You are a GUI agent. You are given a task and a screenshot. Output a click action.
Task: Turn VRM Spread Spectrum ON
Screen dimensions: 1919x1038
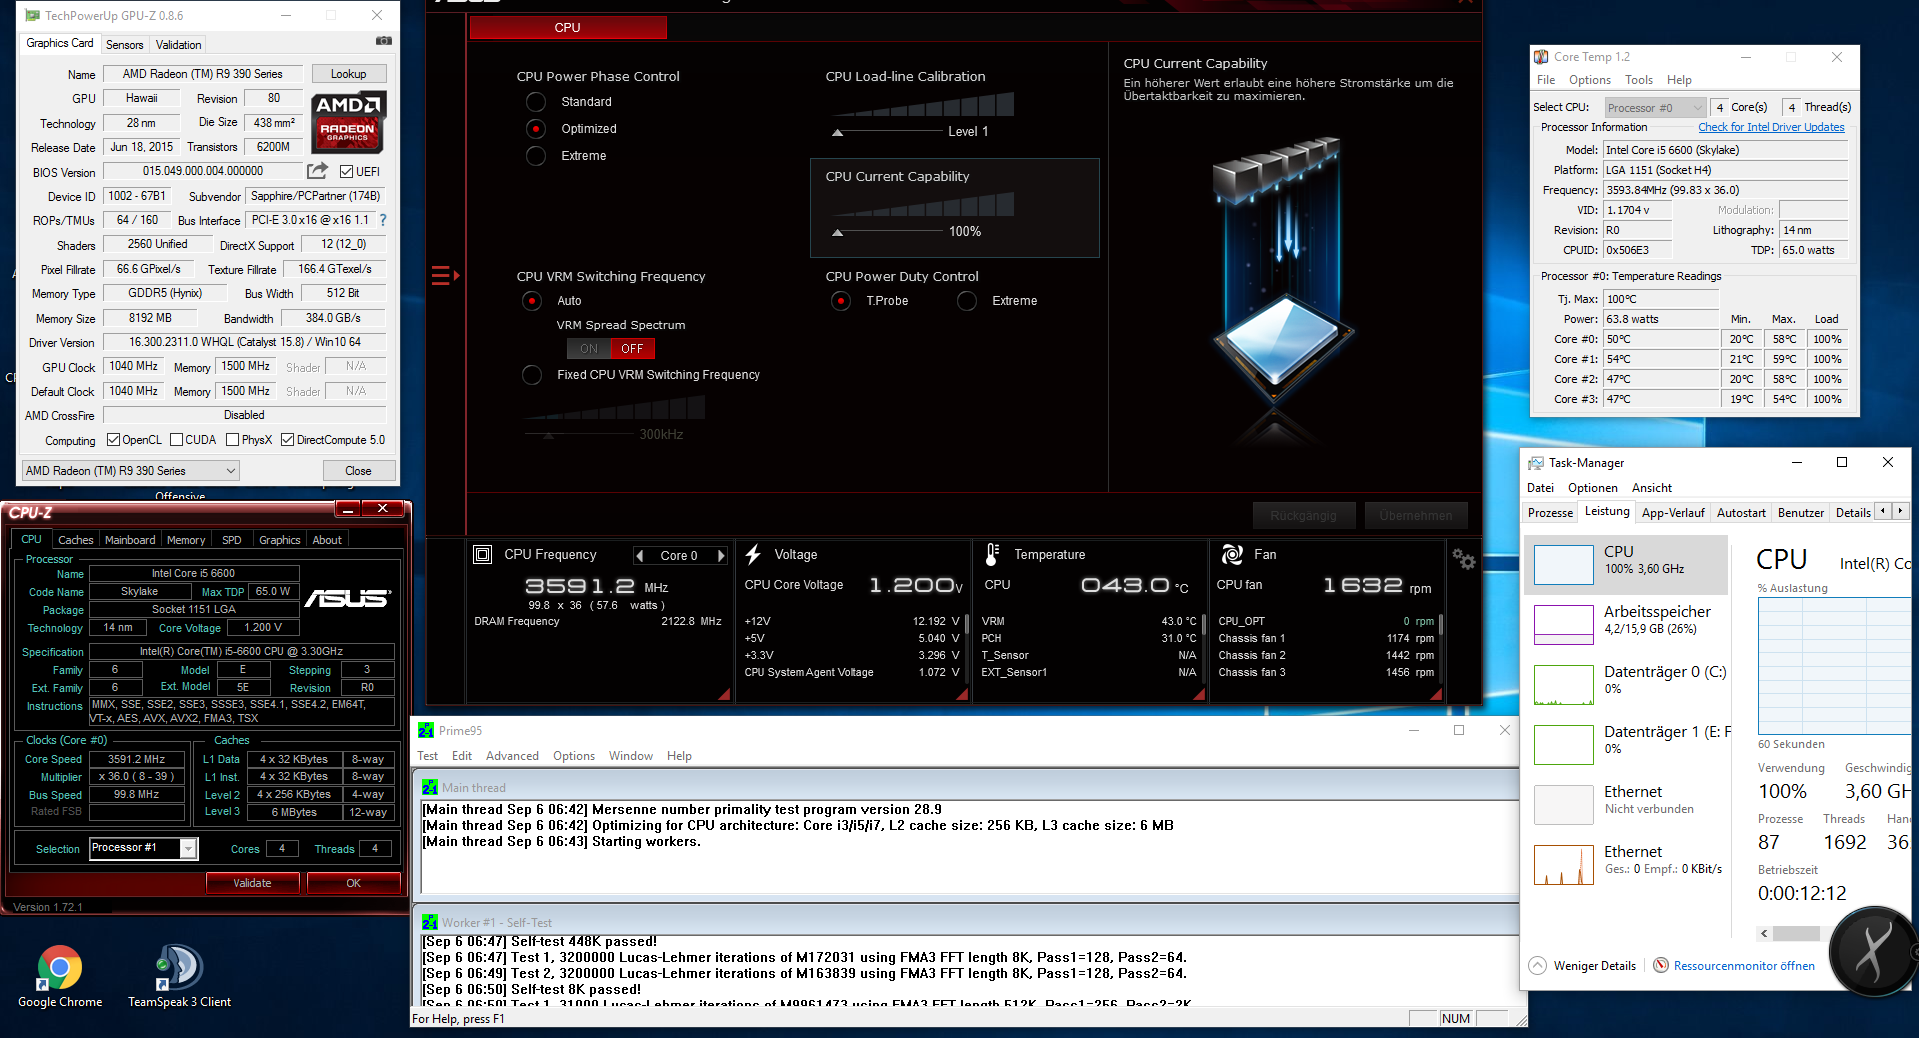589,349
